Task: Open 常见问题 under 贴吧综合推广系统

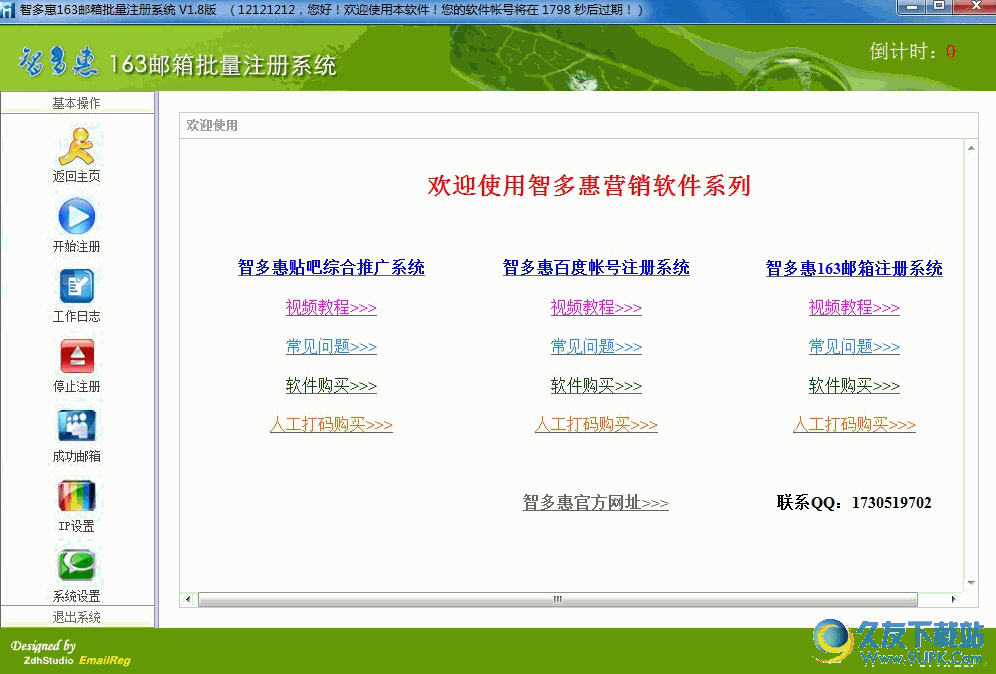Action: tap(331, 347)
